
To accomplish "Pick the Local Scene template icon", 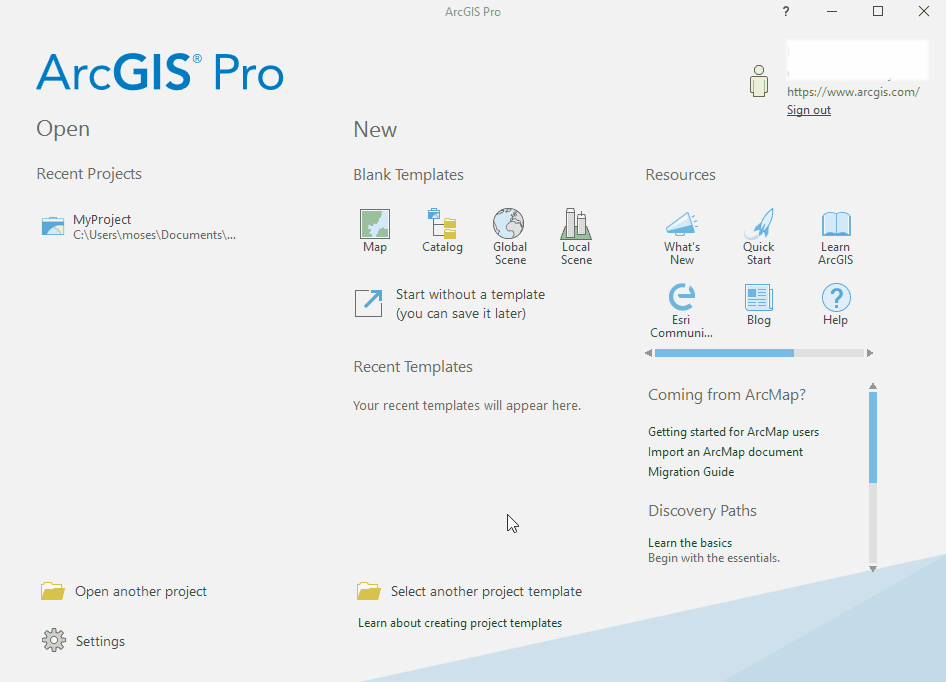I will (x=576, y=223).
